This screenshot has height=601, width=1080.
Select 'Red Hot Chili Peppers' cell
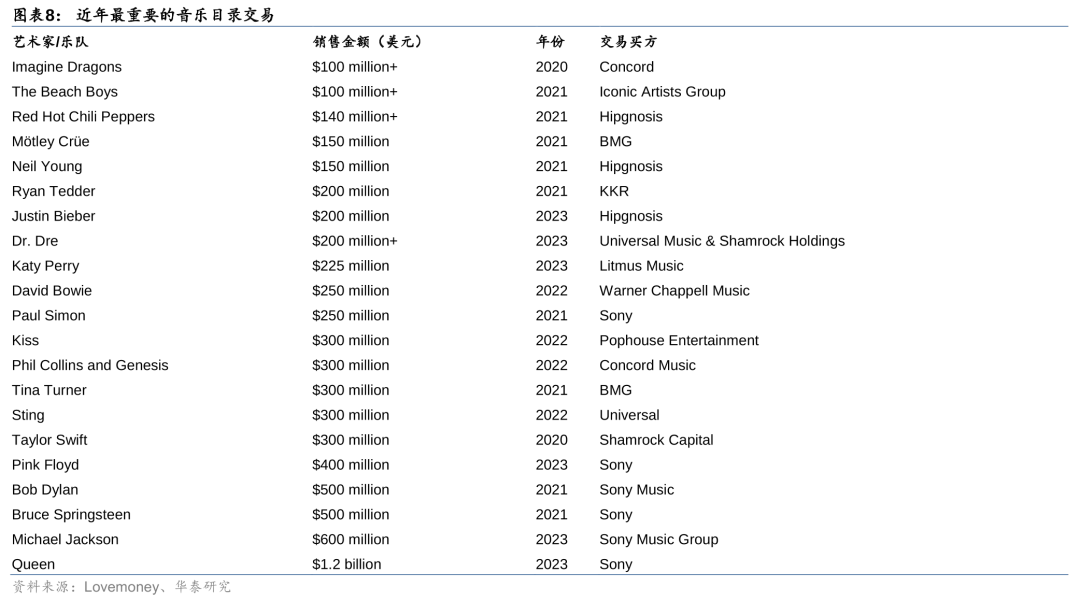coord(83,117)
